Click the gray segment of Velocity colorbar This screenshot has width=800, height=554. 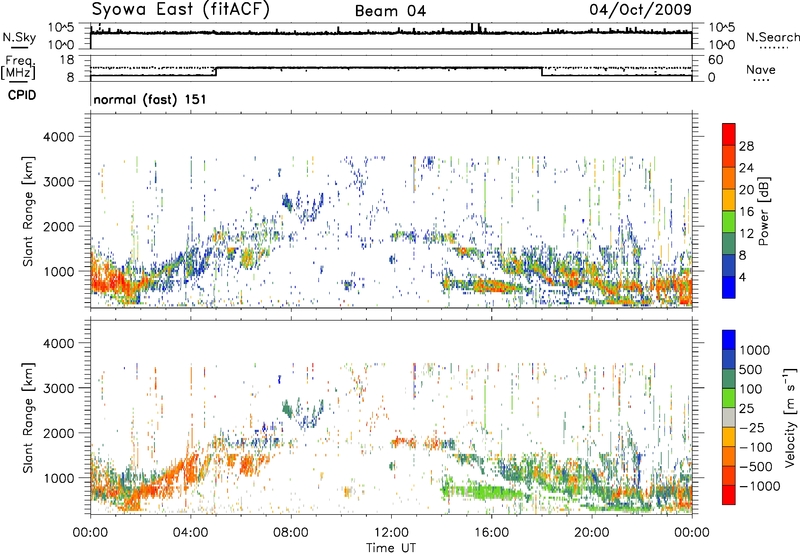[729, 417]
